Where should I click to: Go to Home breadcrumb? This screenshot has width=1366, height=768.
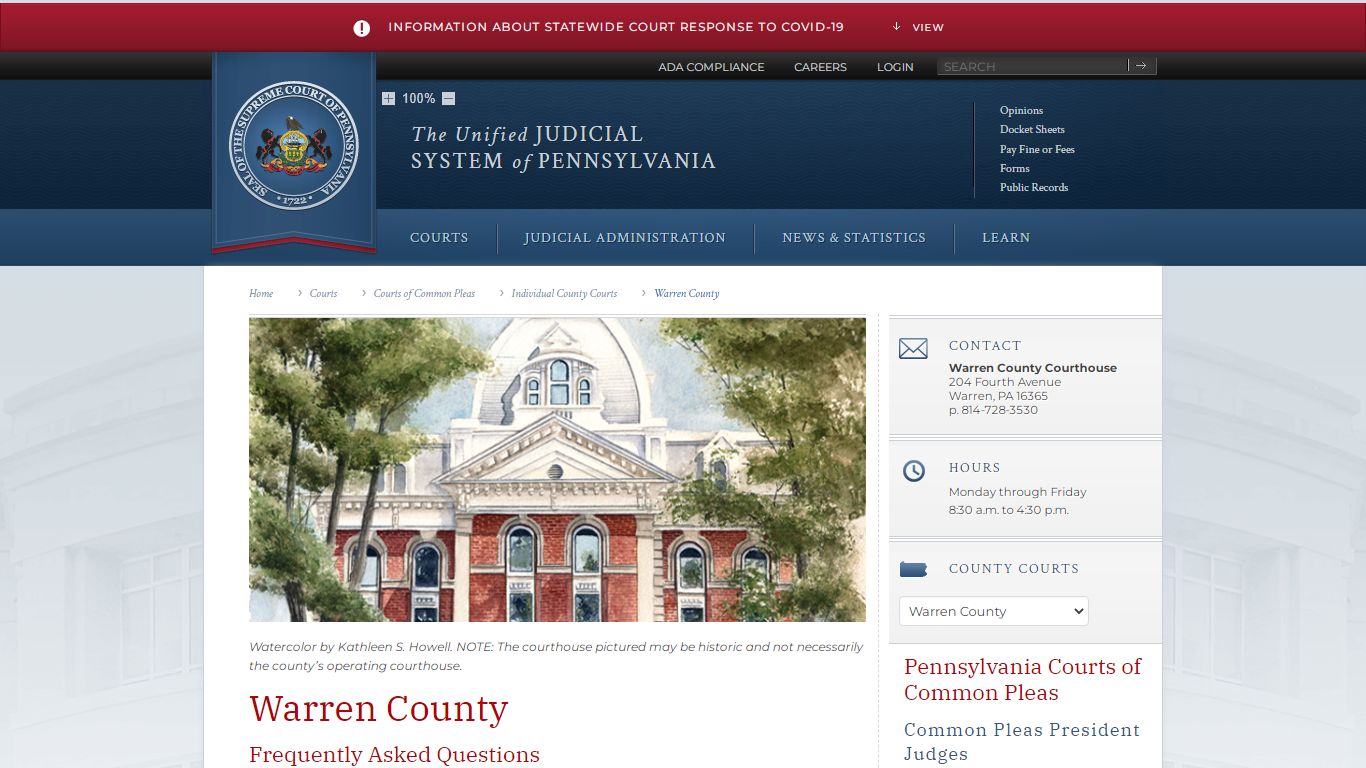point(261,293)
